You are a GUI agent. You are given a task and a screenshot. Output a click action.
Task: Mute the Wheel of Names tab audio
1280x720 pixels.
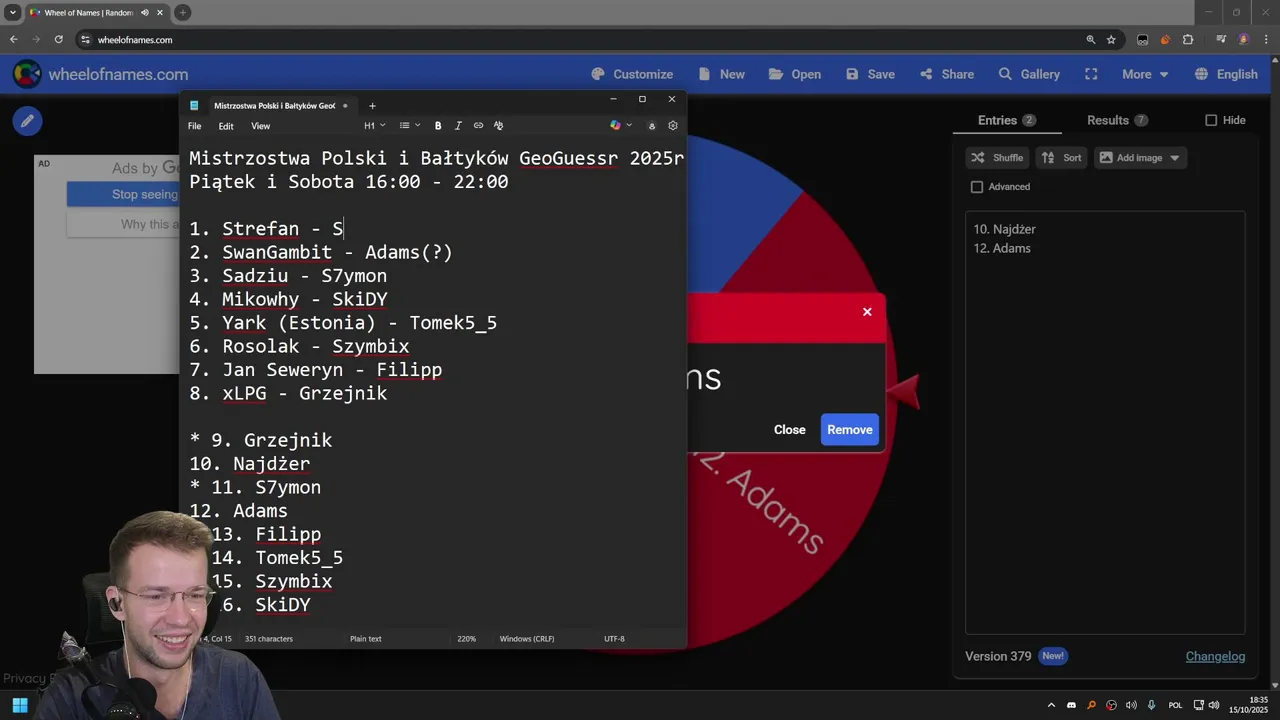(x=145, y=13)
